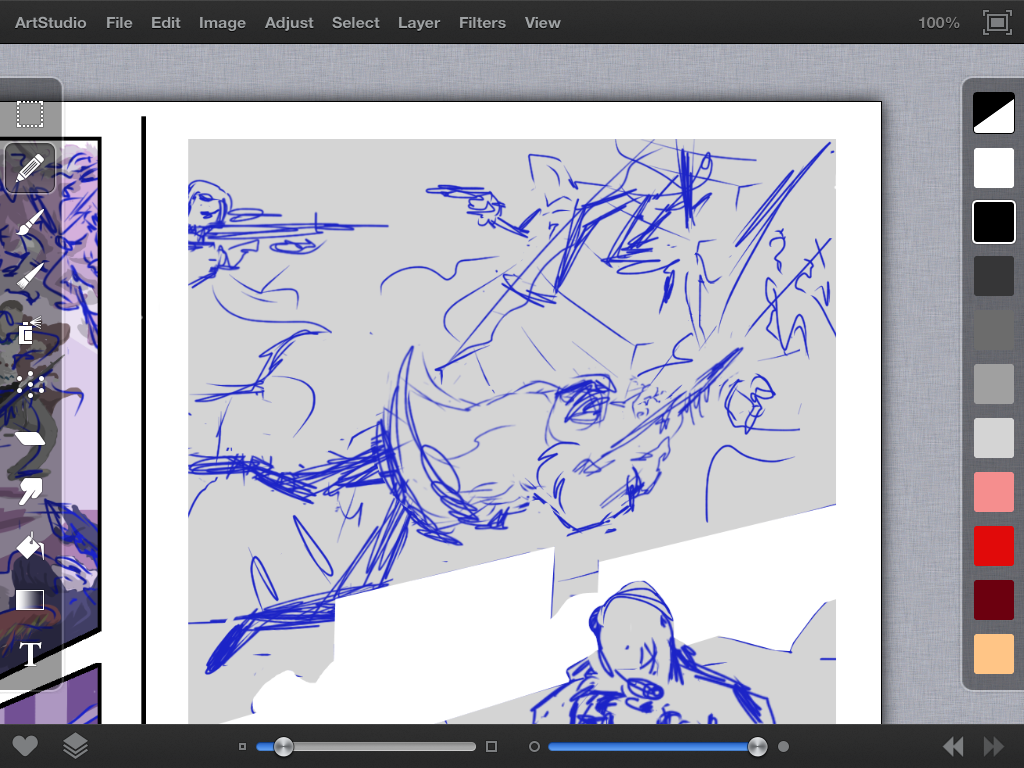Image resolution: width=1024 pixels, height=768 pixels.
Task: Select the rectangular selection tool
Action: point(30,114)
